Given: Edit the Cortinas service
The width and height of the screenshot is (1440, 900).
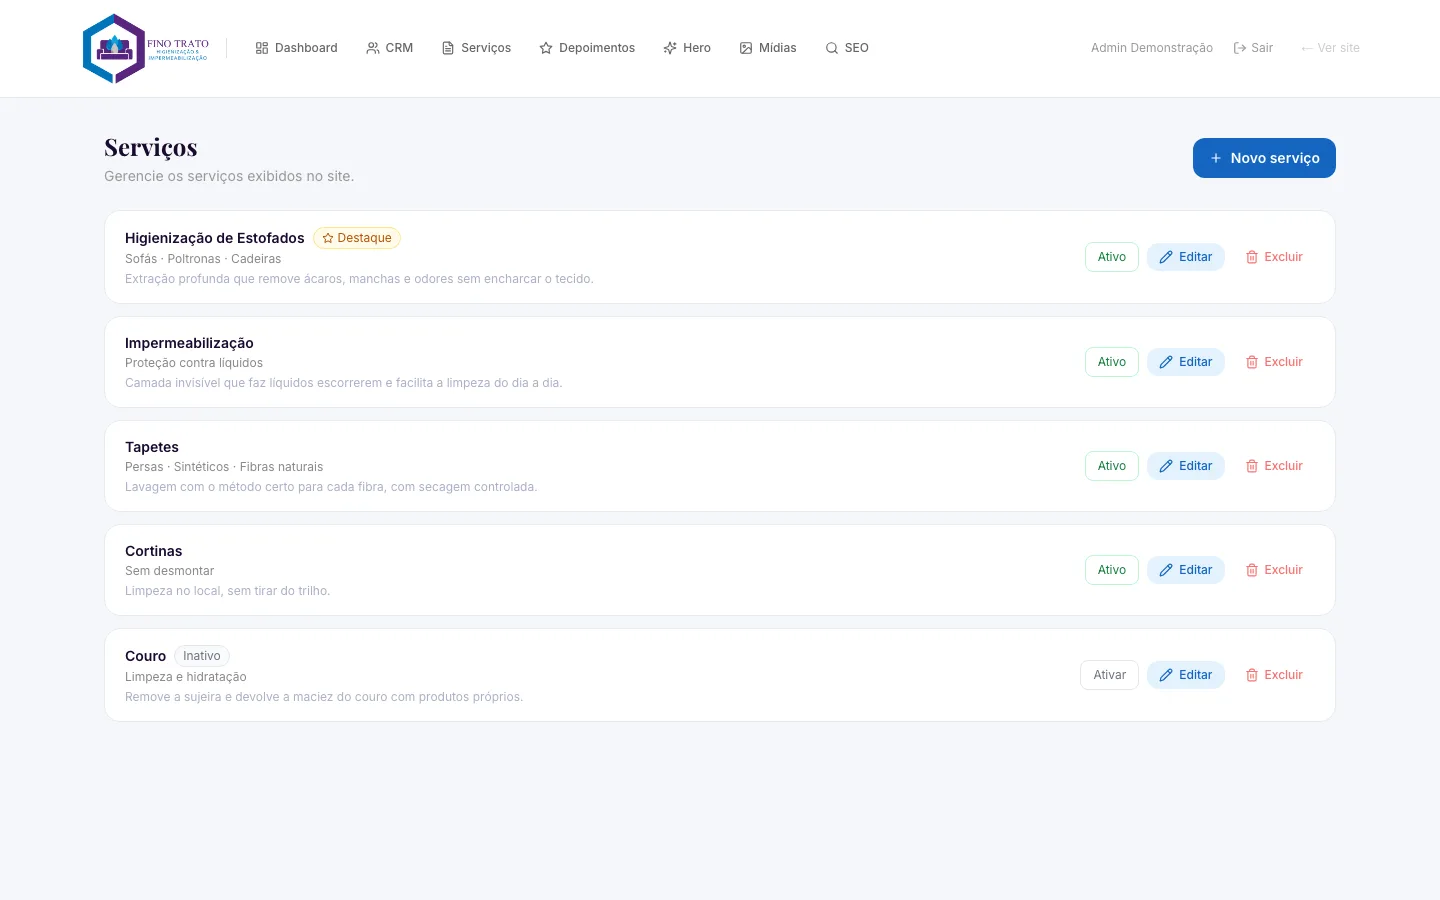Looking at the screenshot, I should coord(1186,570).
